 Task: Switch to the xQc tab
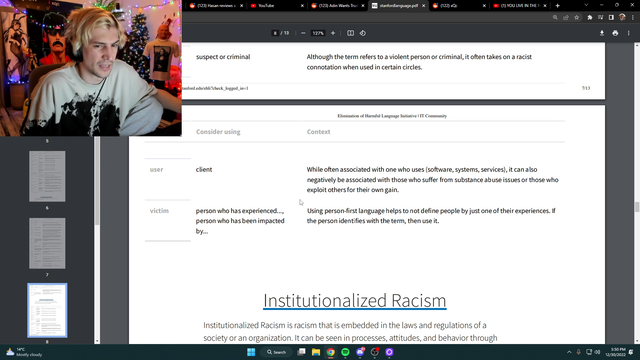(x=459, y=6)
